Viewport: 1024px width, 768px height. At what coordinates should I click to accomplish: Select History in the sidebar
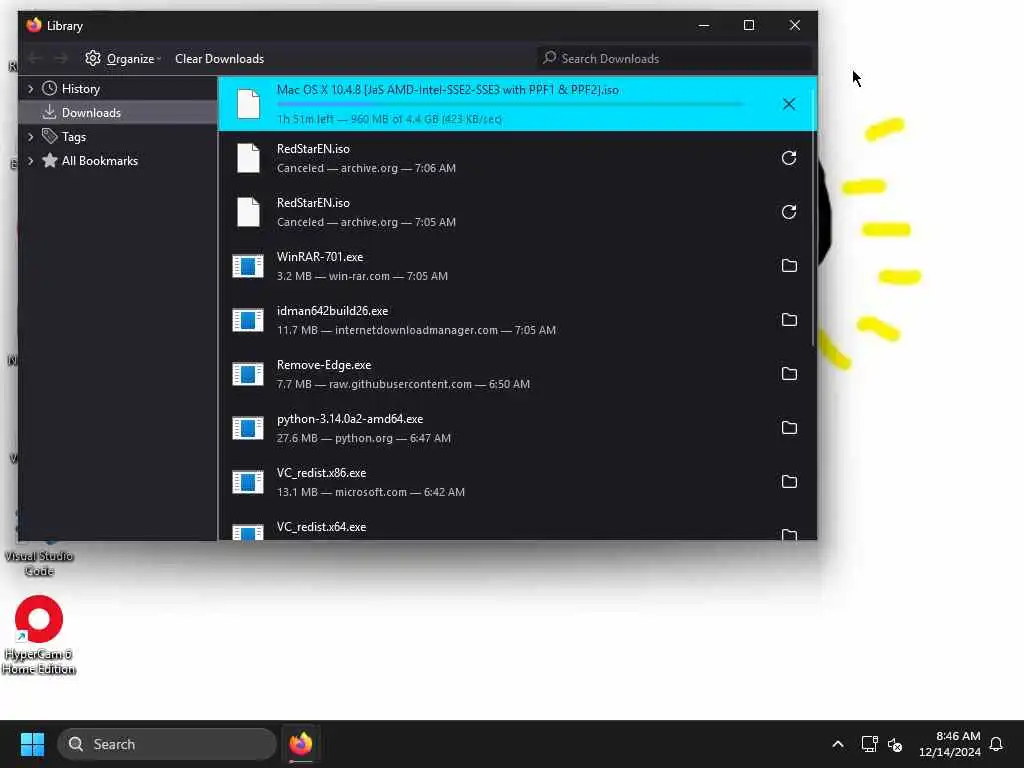coord(118,88)
